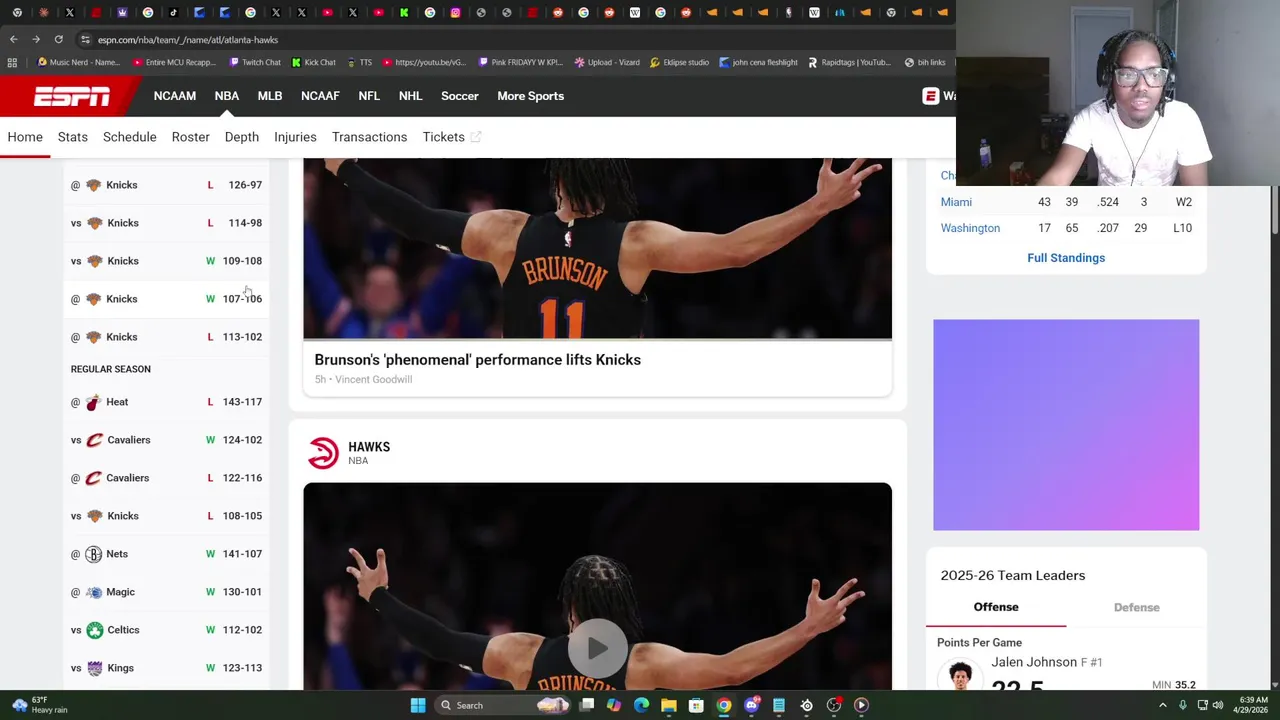
Task: Open the MLB menu in ESPN navigation
Action: tap(270, 96)
